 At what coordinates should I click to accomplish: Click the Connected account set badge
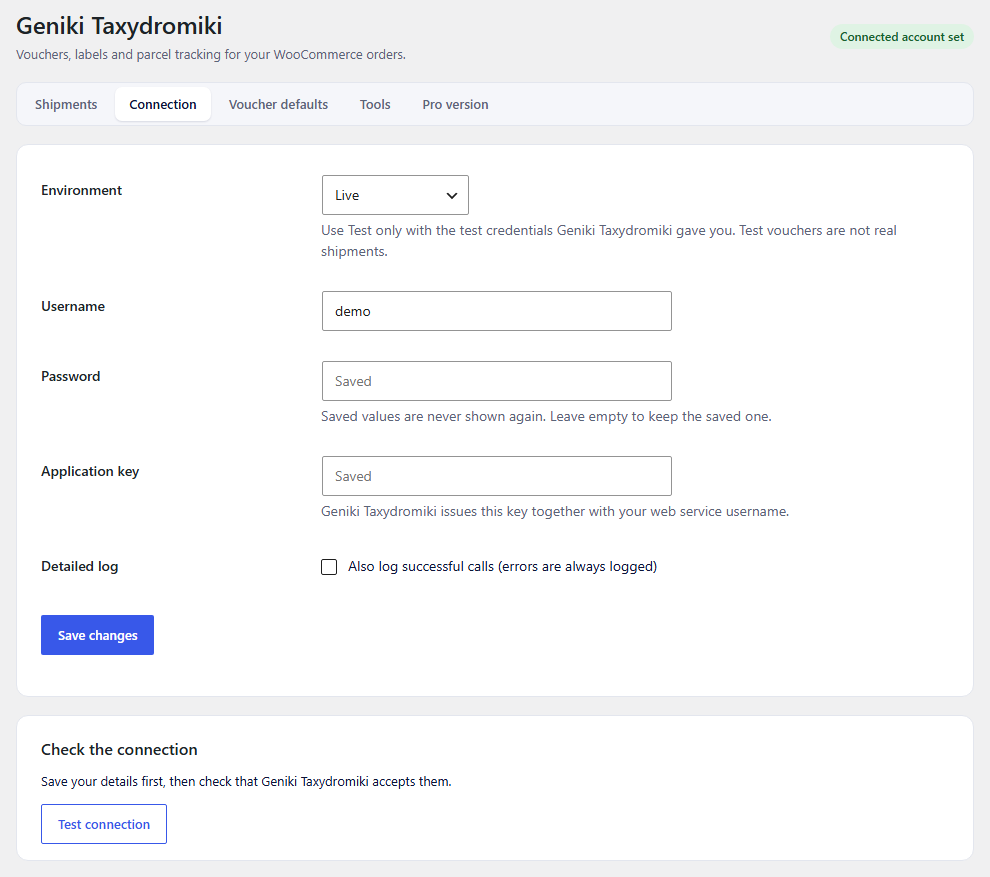(x=902, y=37)
